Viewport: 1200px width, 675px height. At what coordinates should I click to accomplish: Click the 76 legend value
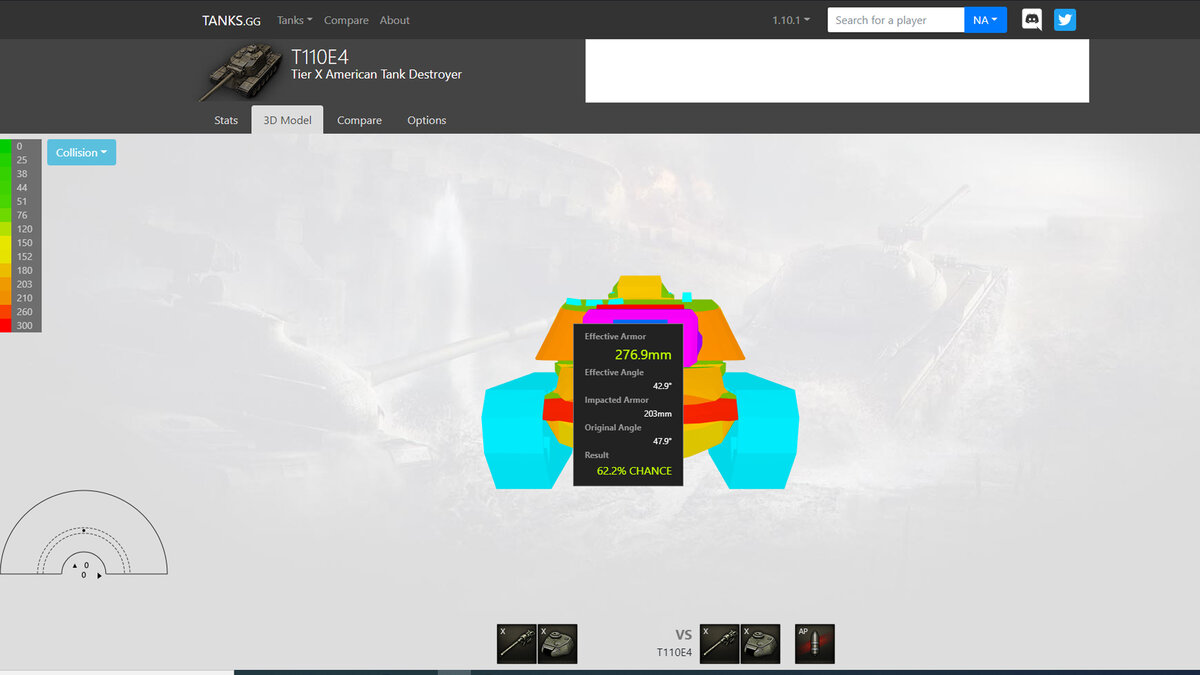(22, 215)
